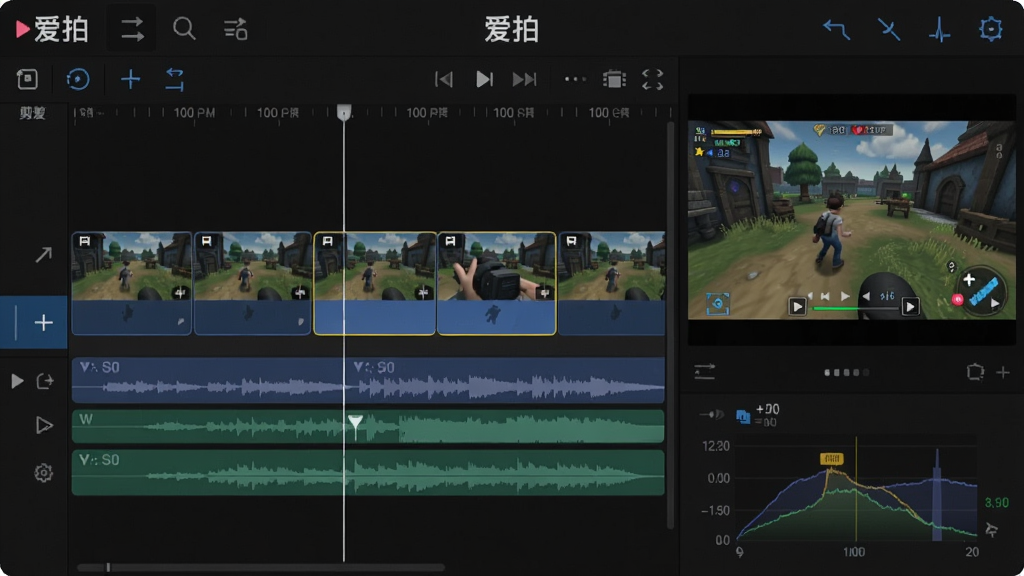
Task: Open the swap arrows icon in top bar
Action: [x=132, y=29]
